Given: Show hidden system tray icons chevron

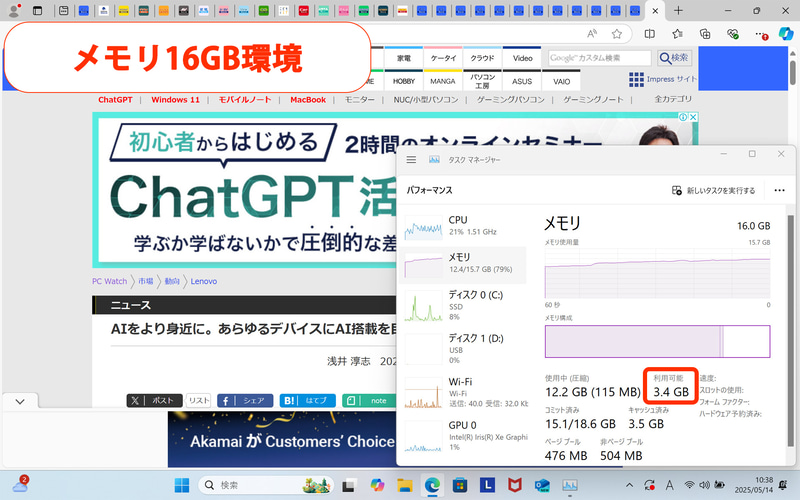Looking at the screenshot, I should point(630,485).
